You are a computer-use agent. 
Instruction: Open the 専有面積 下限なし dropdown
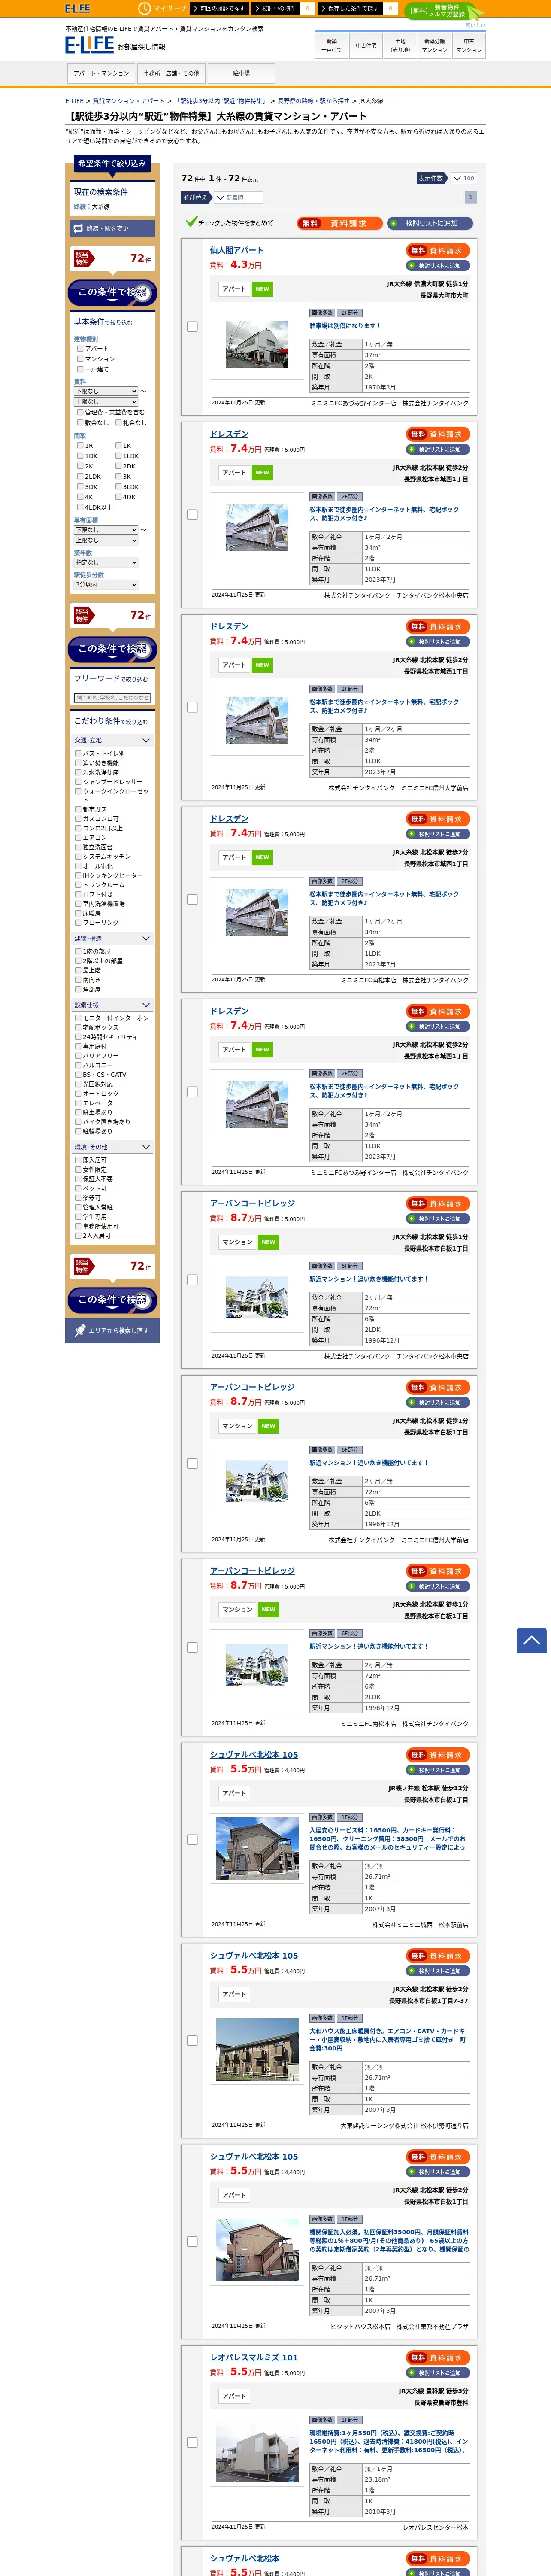[x=106, y=530]
